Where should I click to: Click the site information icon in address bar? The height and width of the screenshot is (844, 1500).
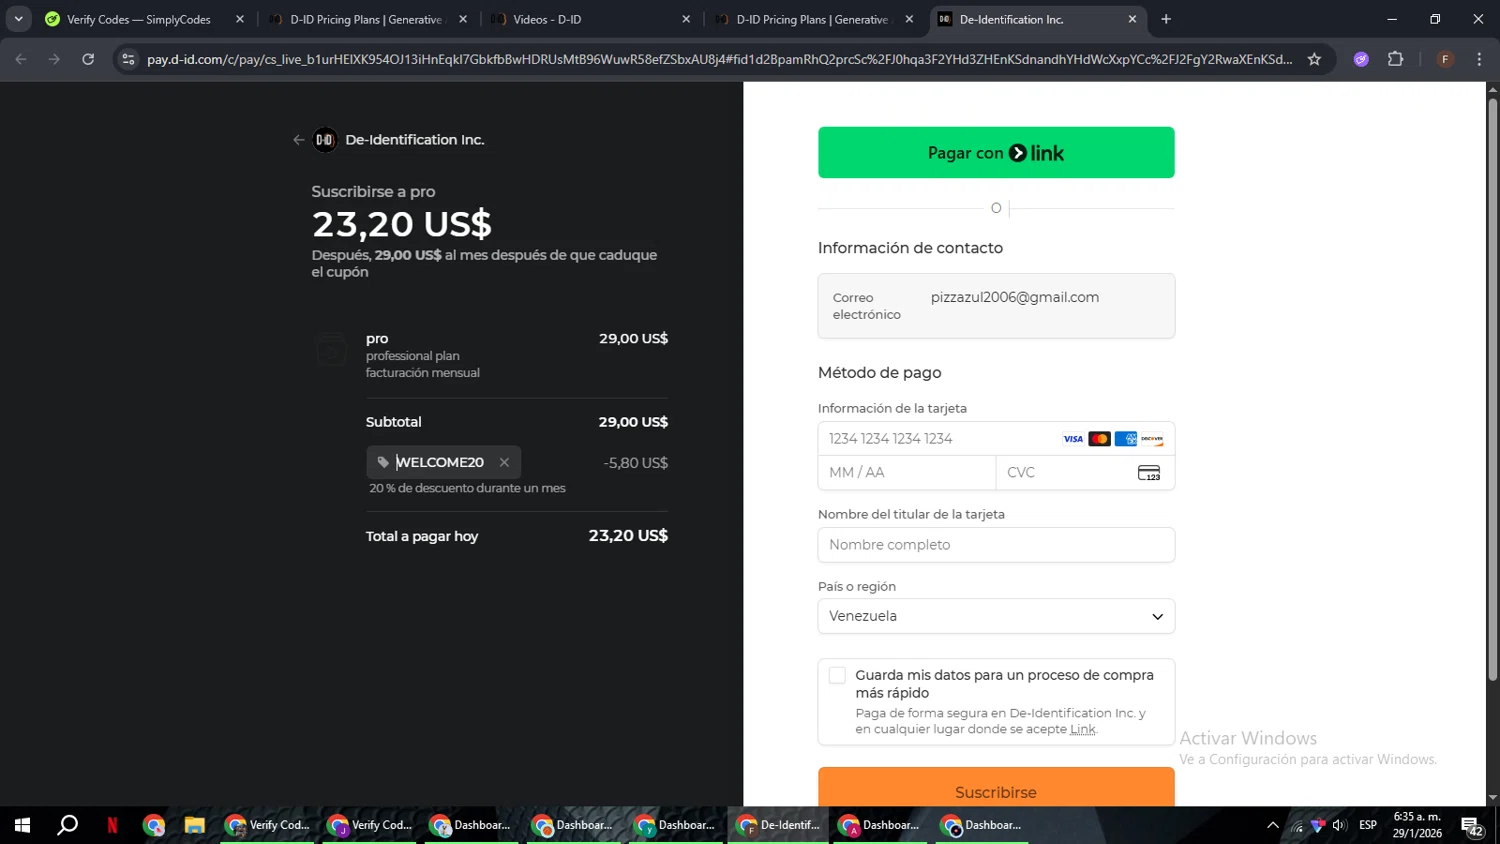127,59
